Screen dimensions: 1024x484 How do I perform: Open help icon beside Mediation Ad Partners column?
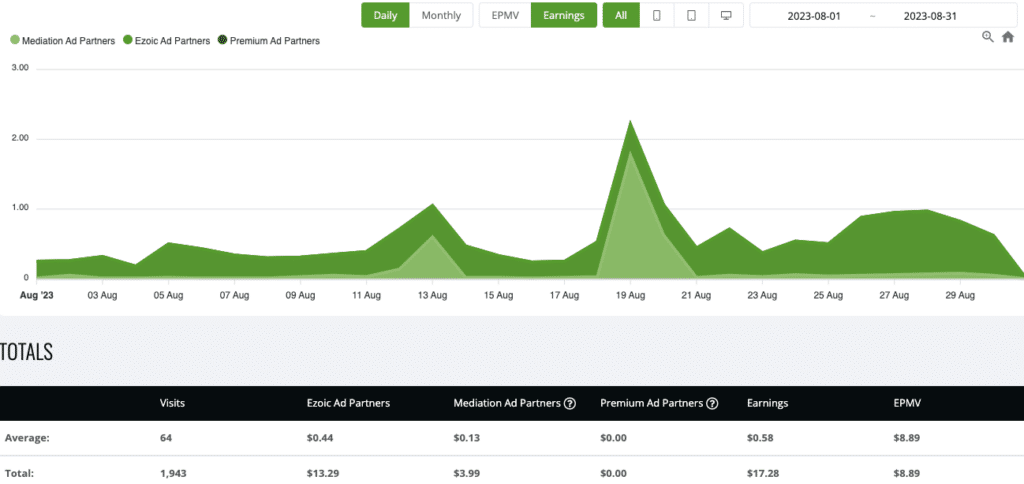point(570,404)
